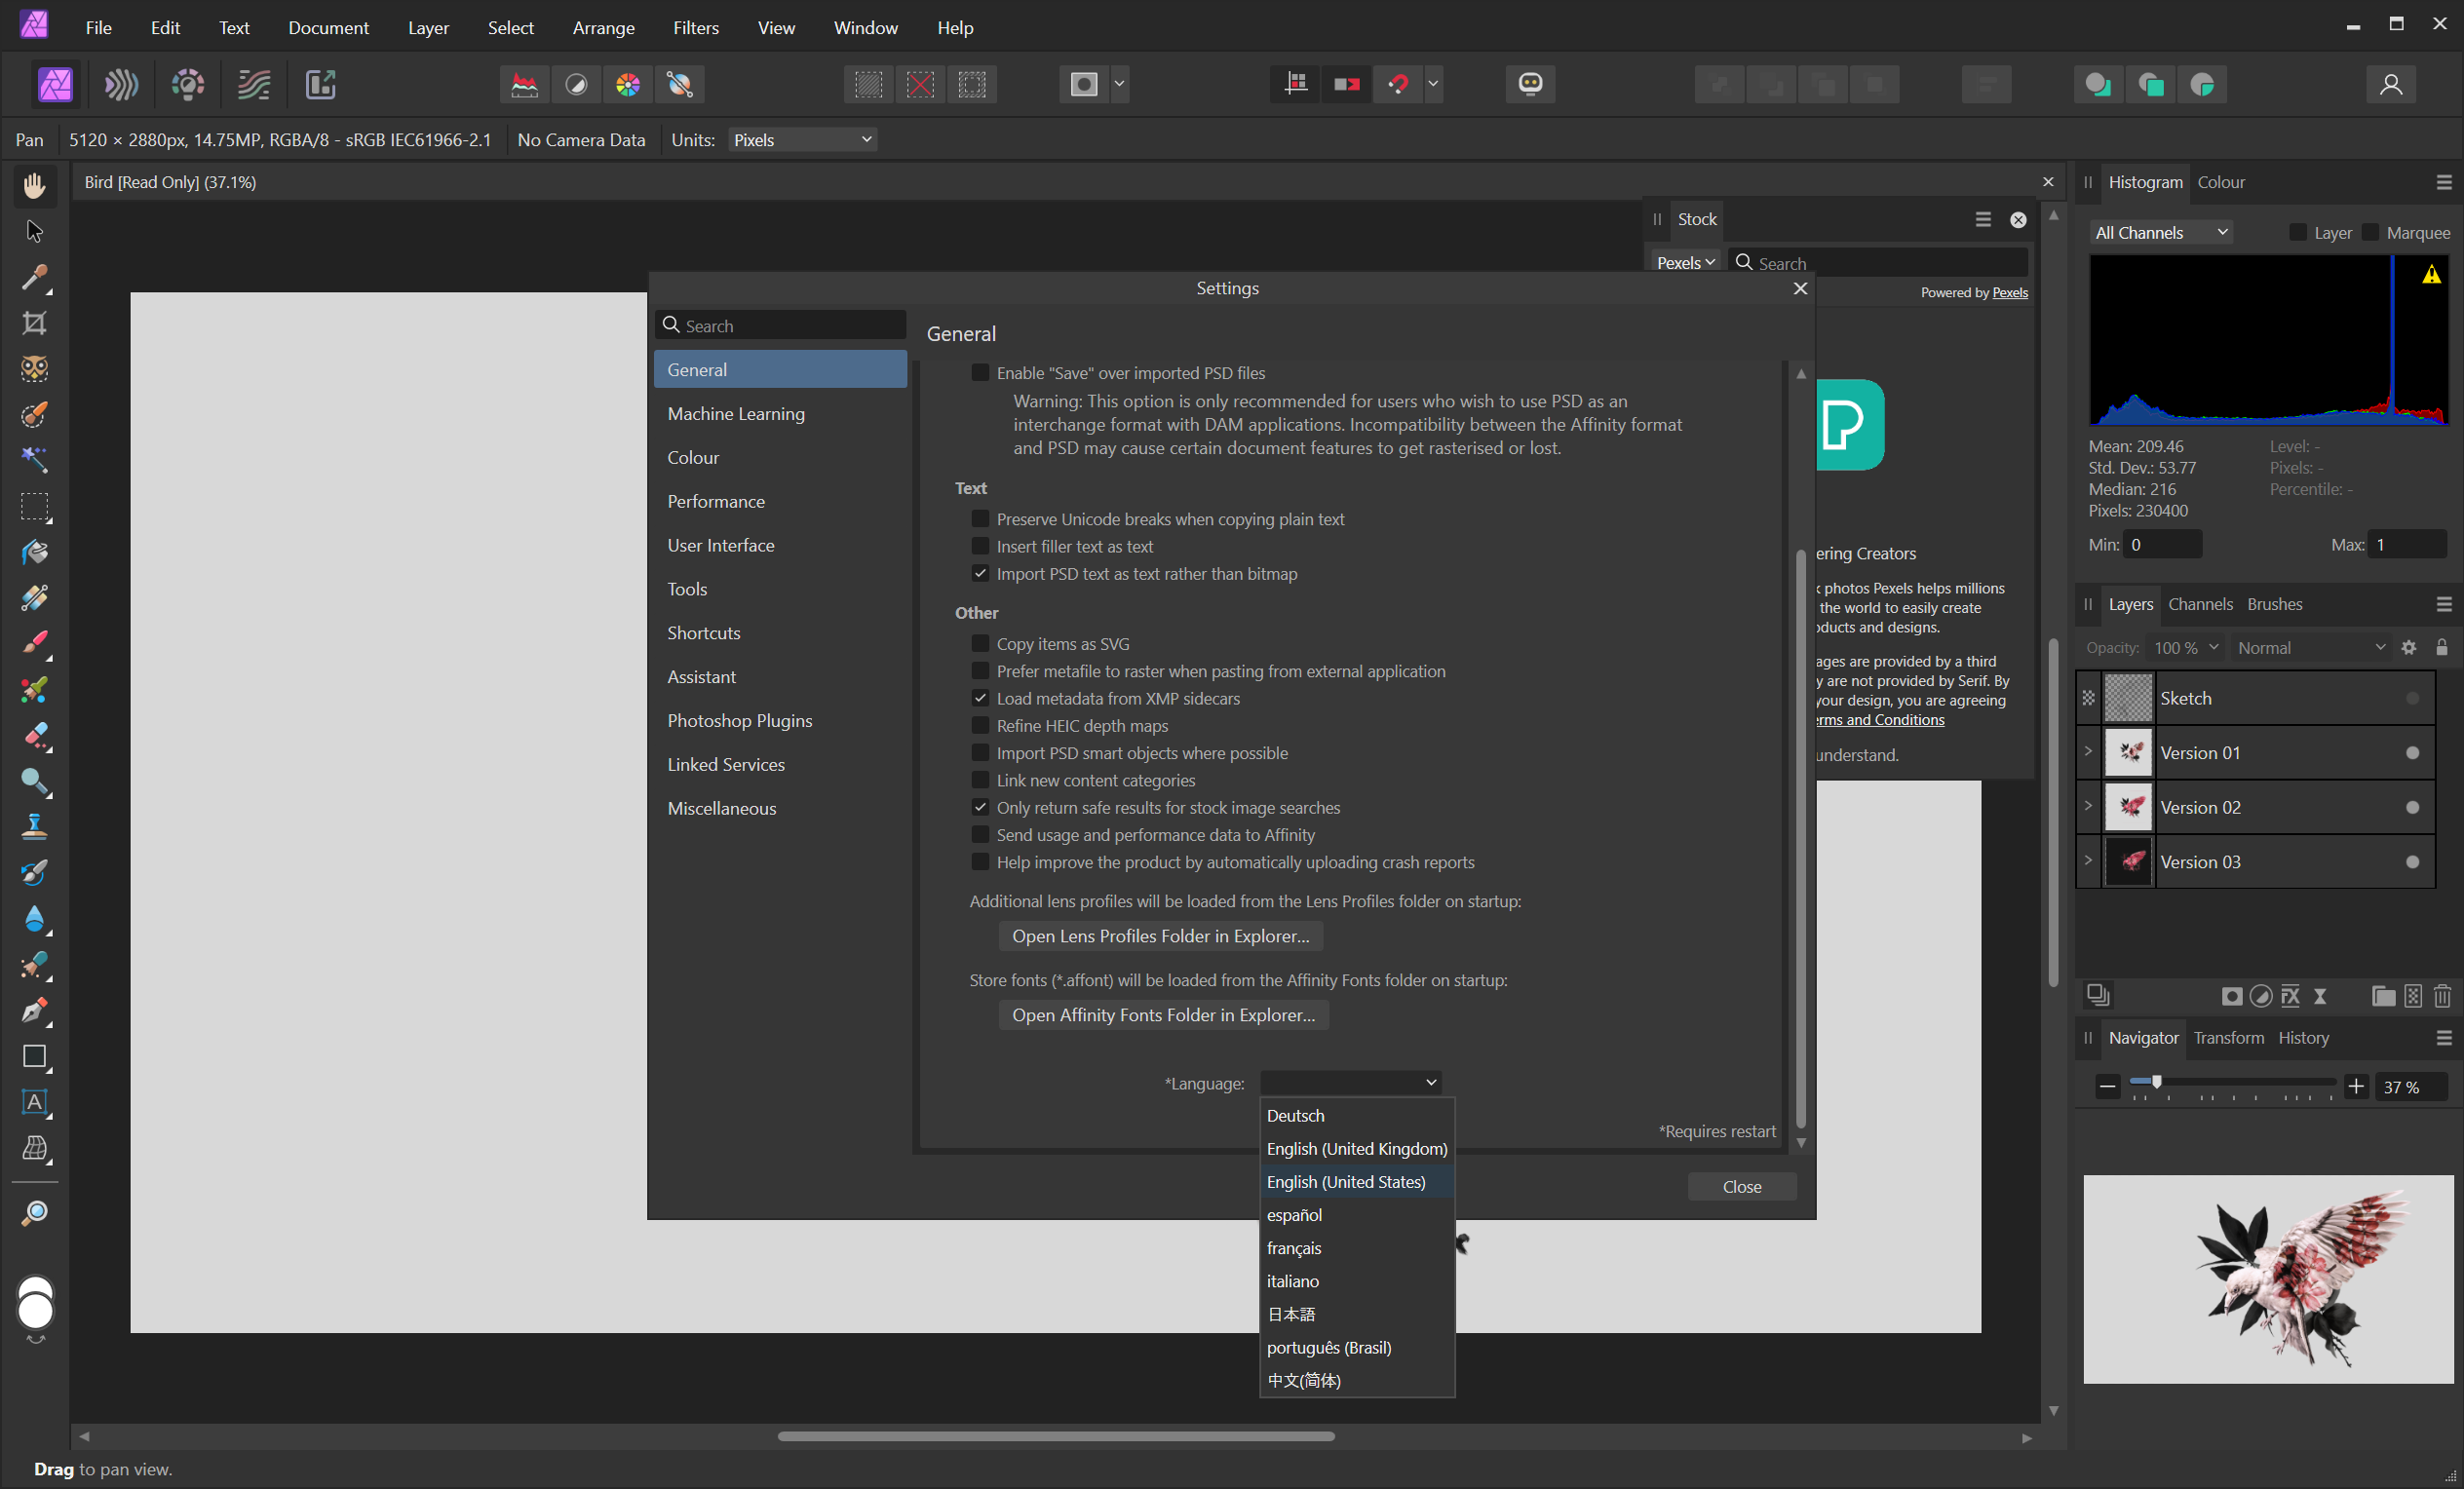
Task: Open the All Channels dropdown
Action: point(2160,233)
